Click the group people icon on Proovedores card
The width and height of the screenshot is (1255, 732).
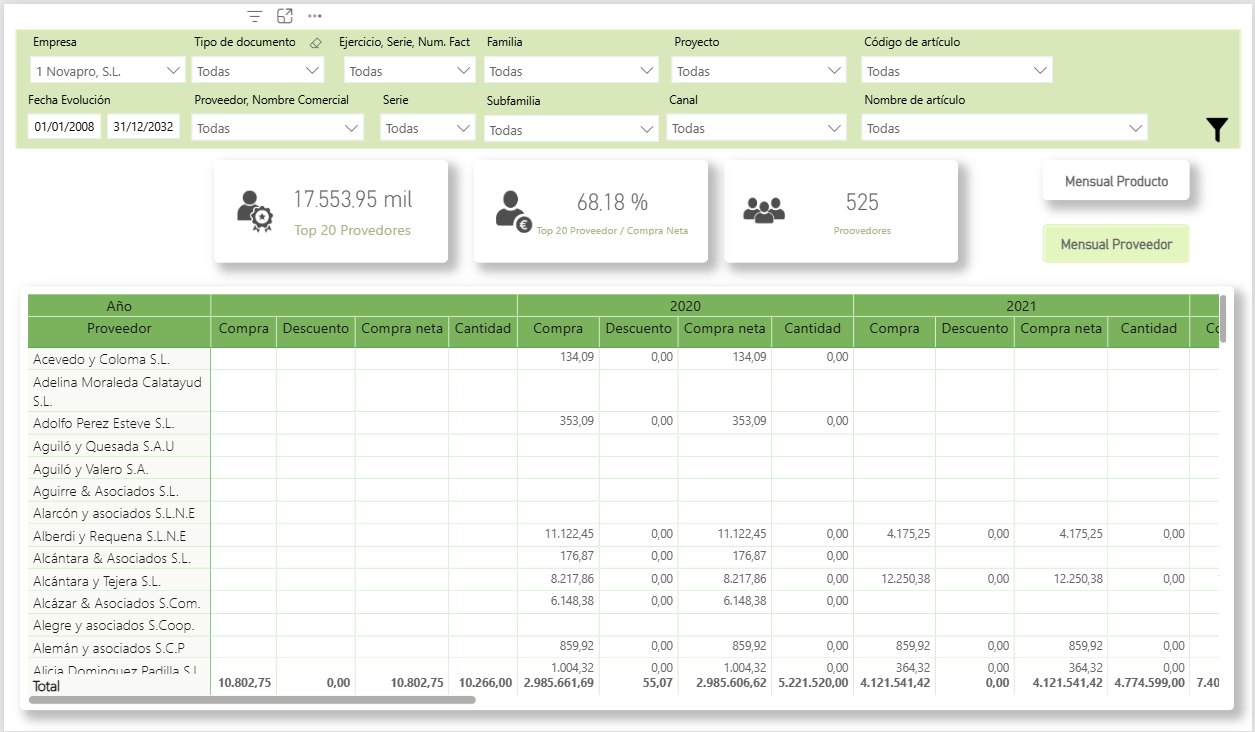point(764,209)
